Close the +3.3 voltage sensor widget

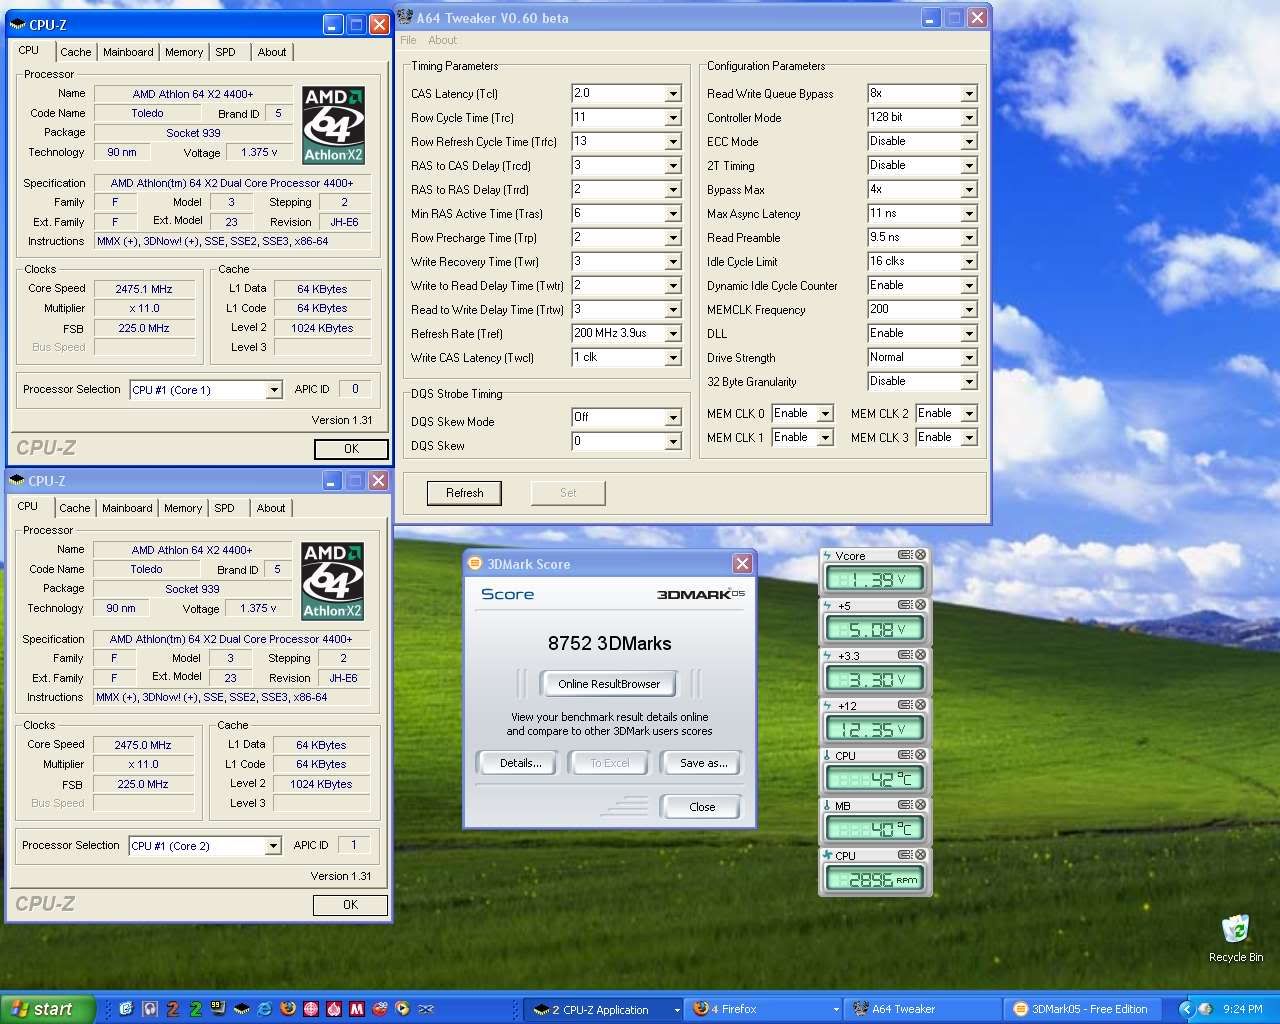[x=920, y=655]
